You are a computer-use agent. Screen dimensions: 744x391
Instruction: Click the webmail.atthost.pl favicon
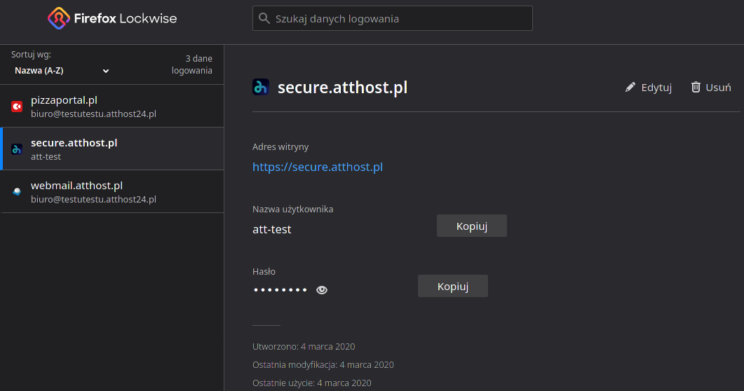point(17,192)
